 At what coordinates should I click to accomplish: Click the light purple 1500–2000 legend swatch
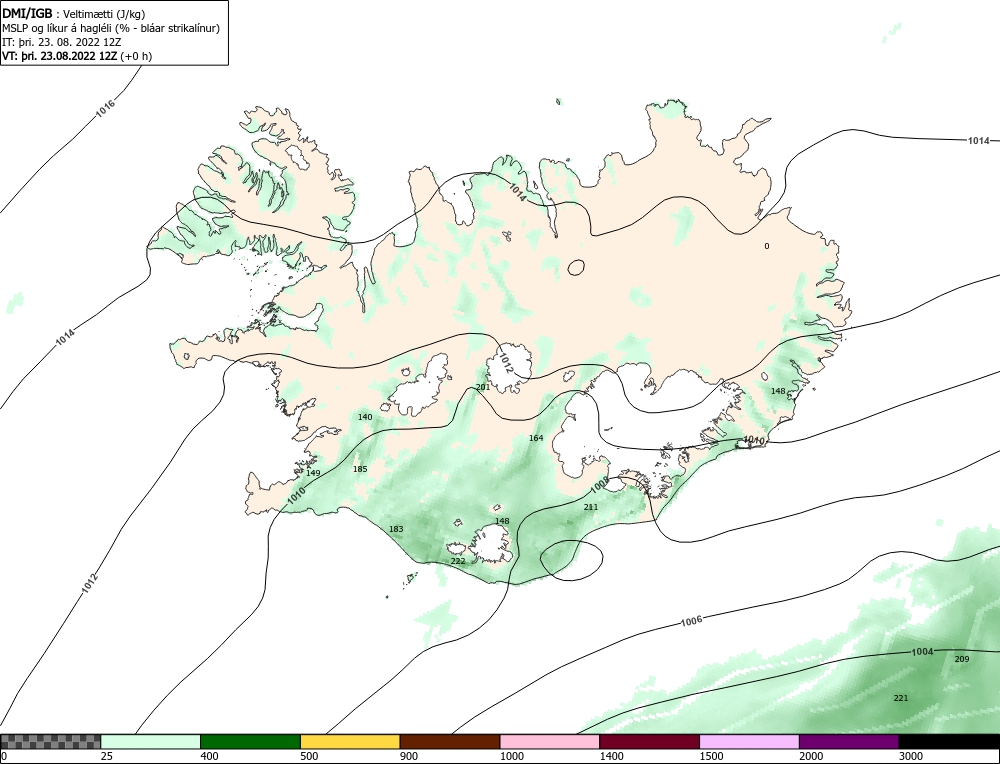coord(749,742)
